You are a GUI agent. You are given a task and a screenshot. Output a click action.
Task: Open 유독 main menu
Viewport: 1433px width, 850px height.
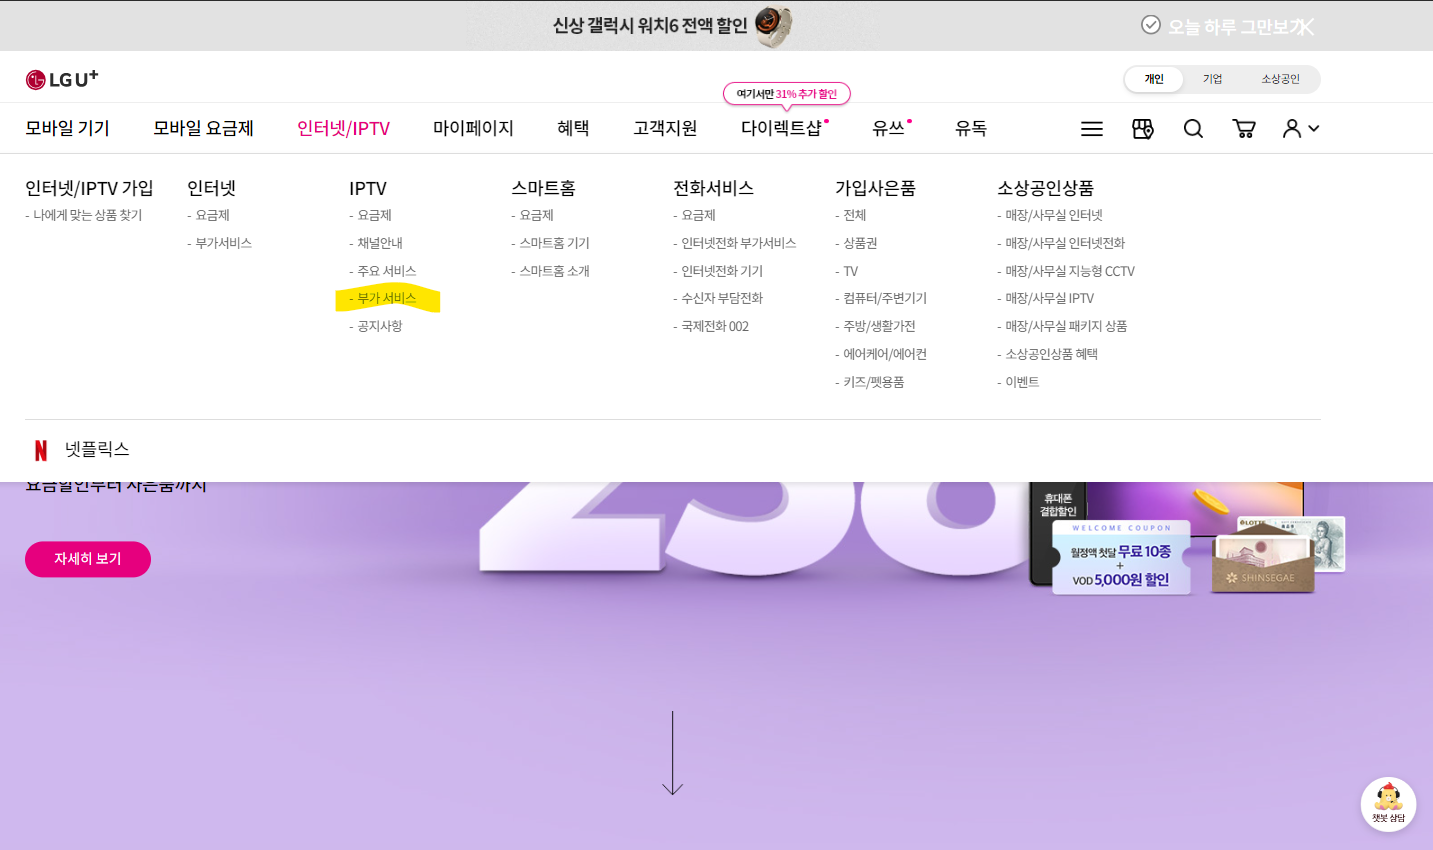971,128
